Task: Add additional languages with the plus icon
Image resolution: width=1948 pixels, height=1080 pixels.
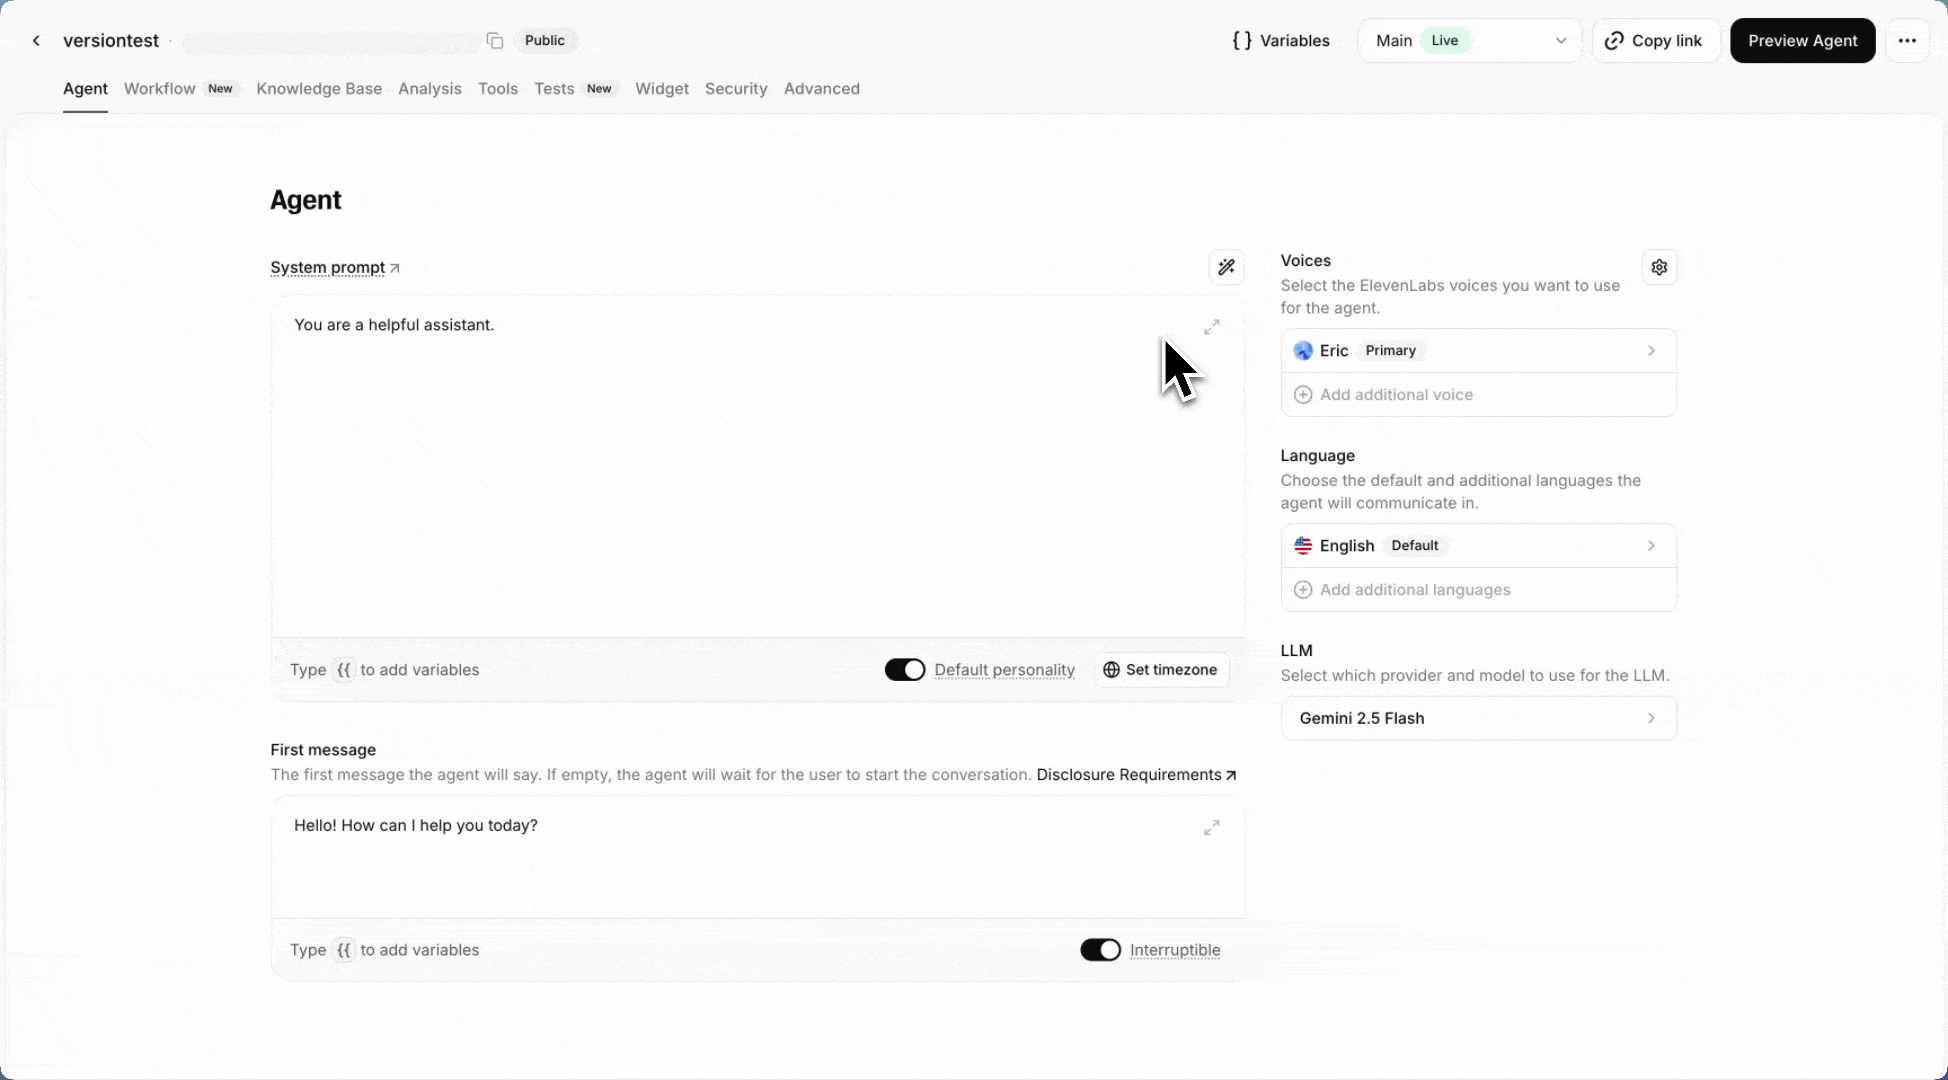Action: point(1302,589)
